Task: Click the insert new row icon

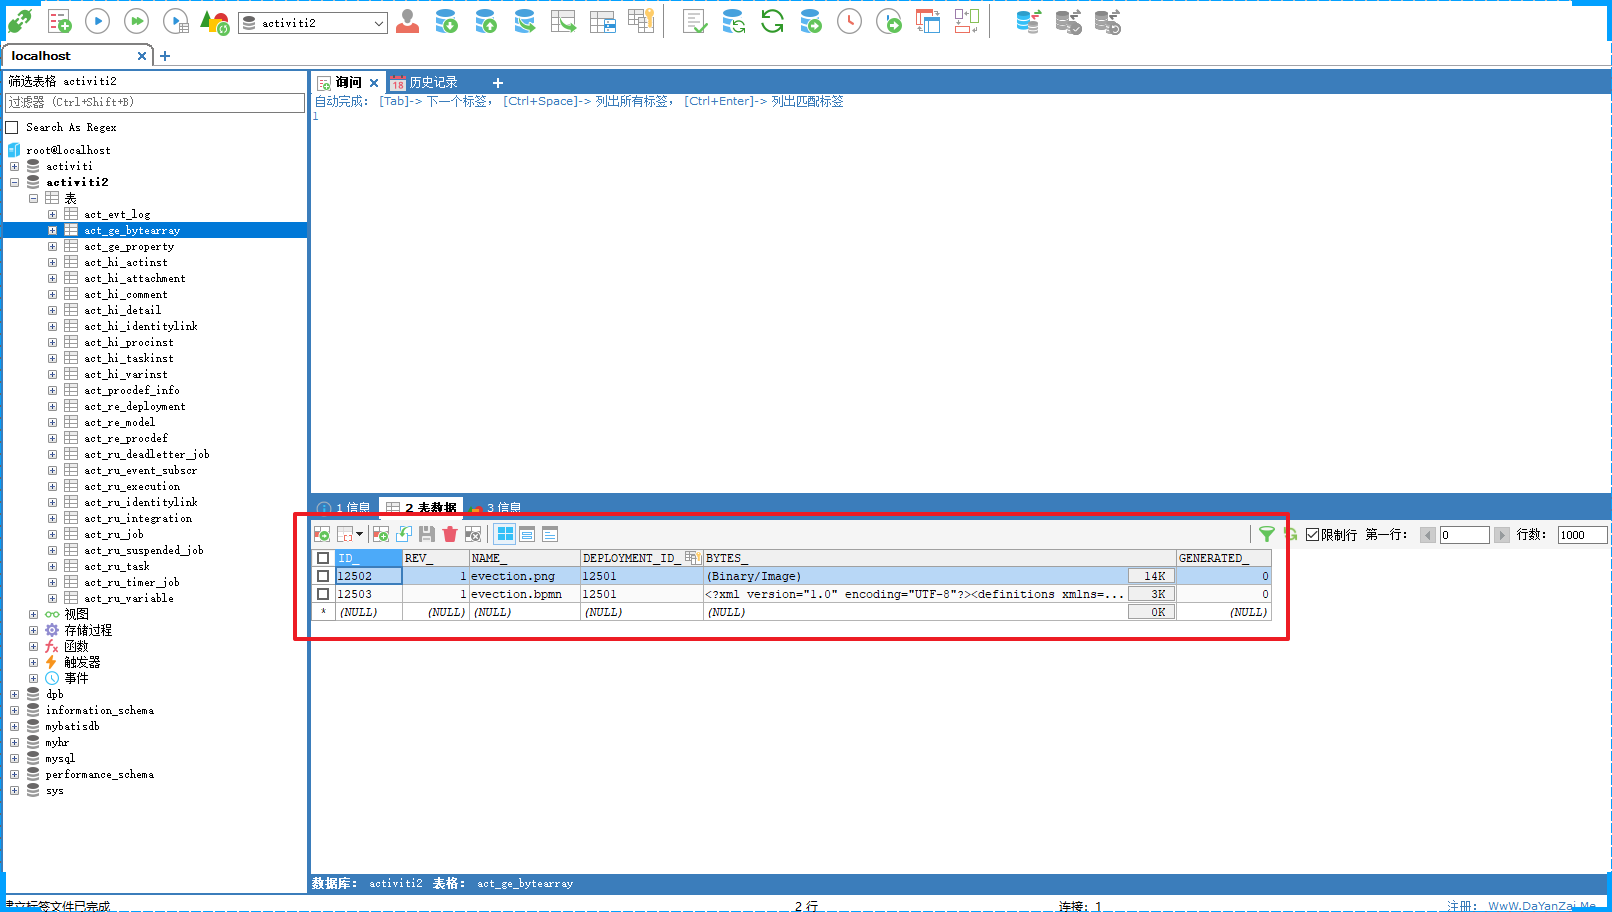Action: pos(380,534)
